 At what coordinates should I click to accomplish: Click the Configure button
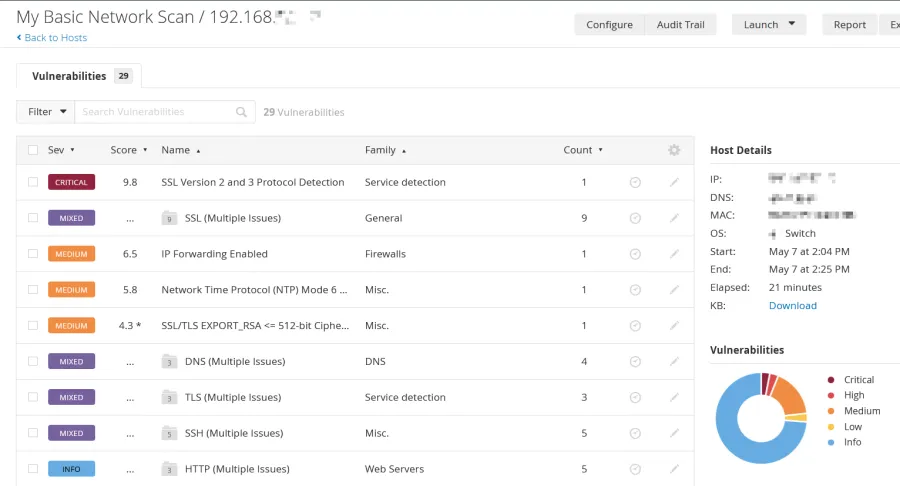[x=609, y=24]
